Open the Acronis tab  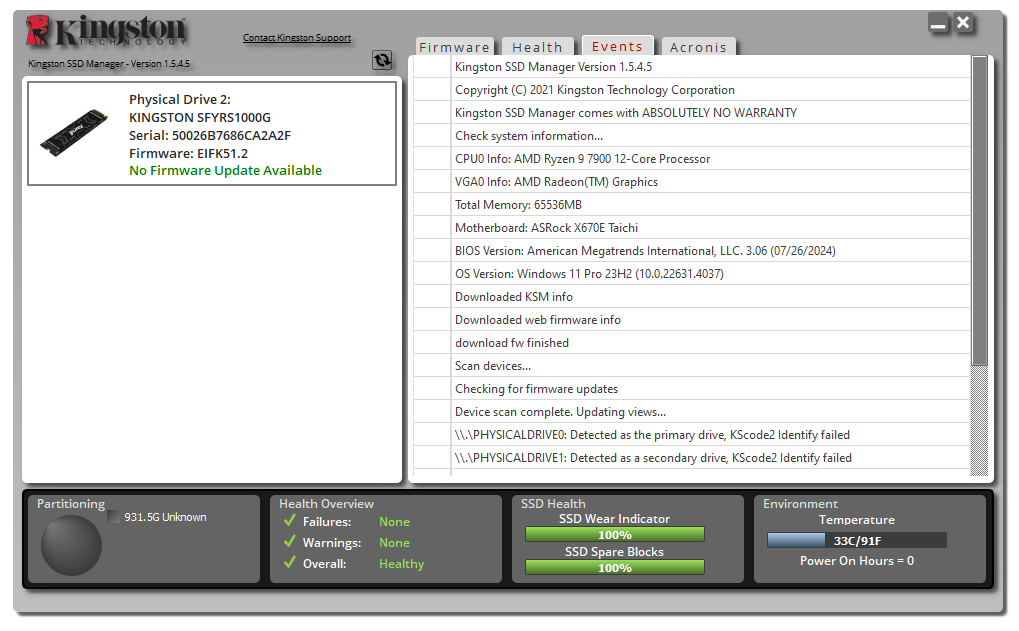(698, 47)
